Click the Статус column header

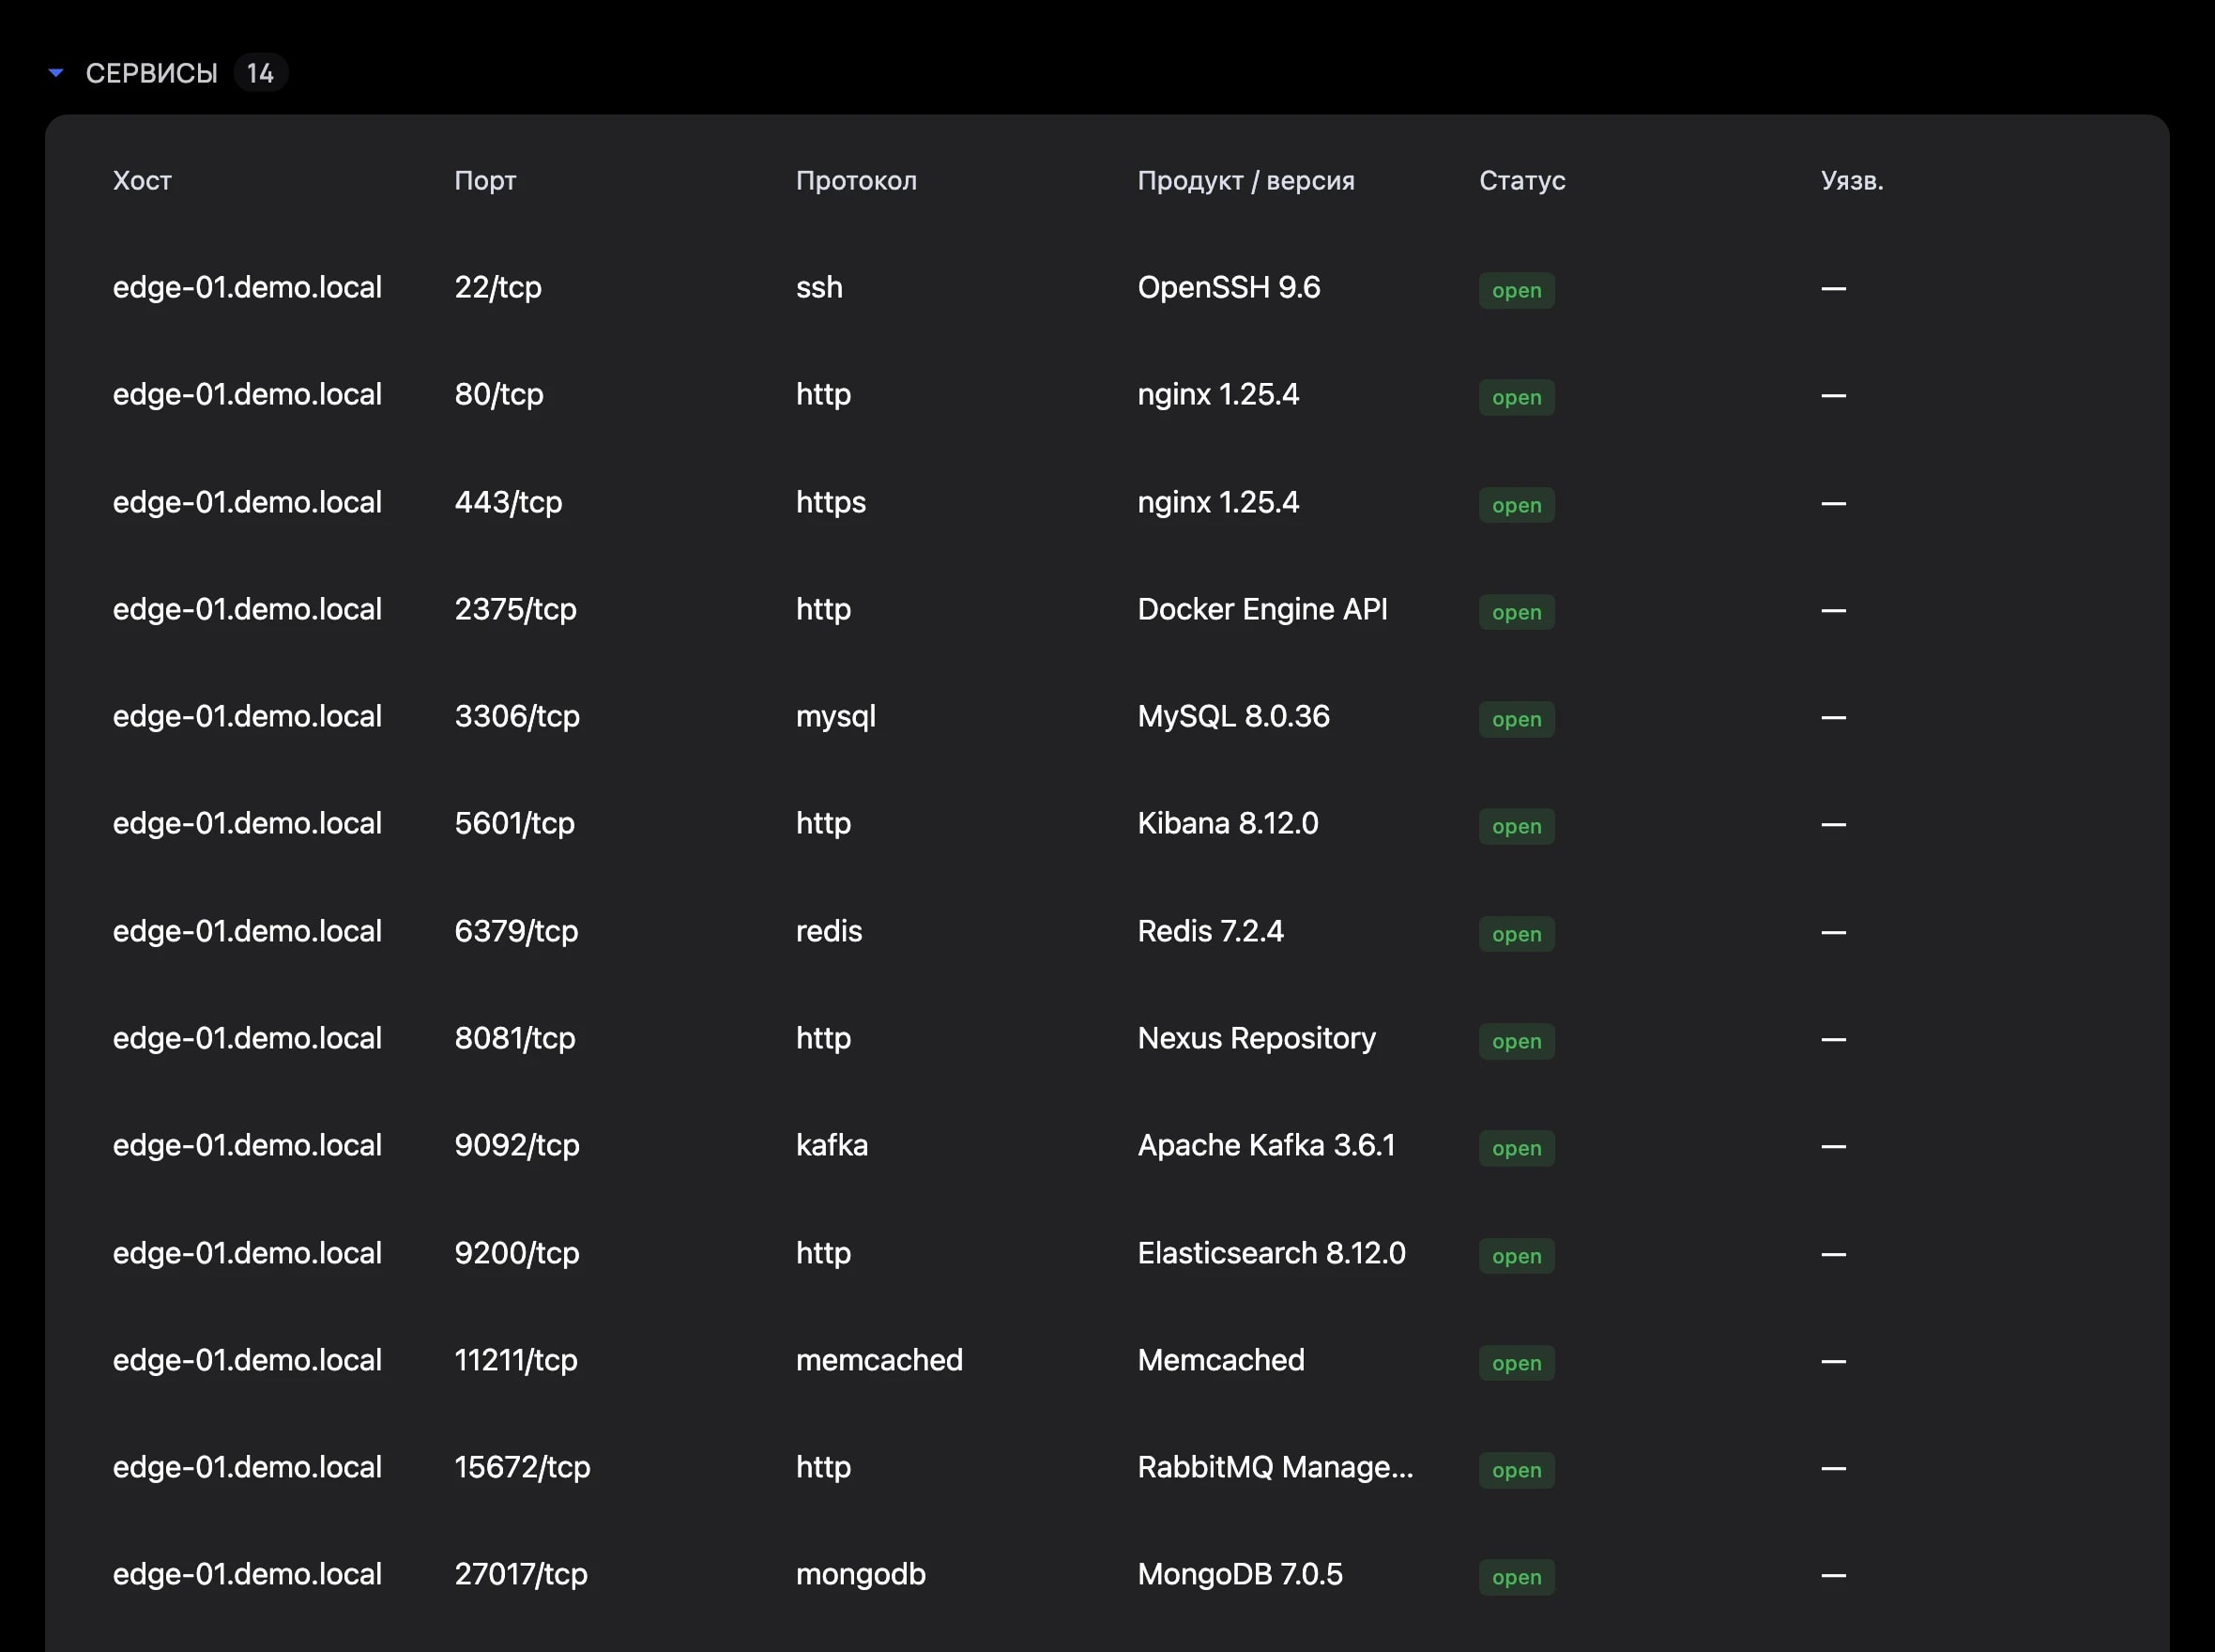[x=1522, y=181]
